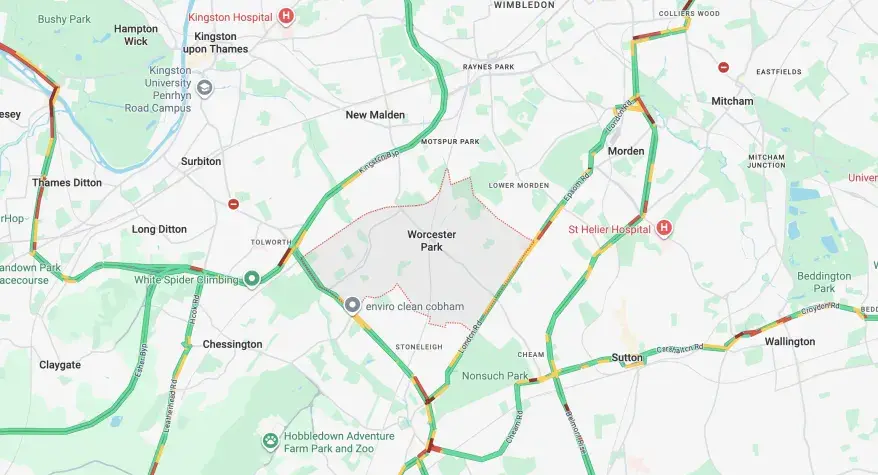The width and height of the screenshot is (878, 475).
Task: Click the Beddington Park label
Action: point(824,282)
